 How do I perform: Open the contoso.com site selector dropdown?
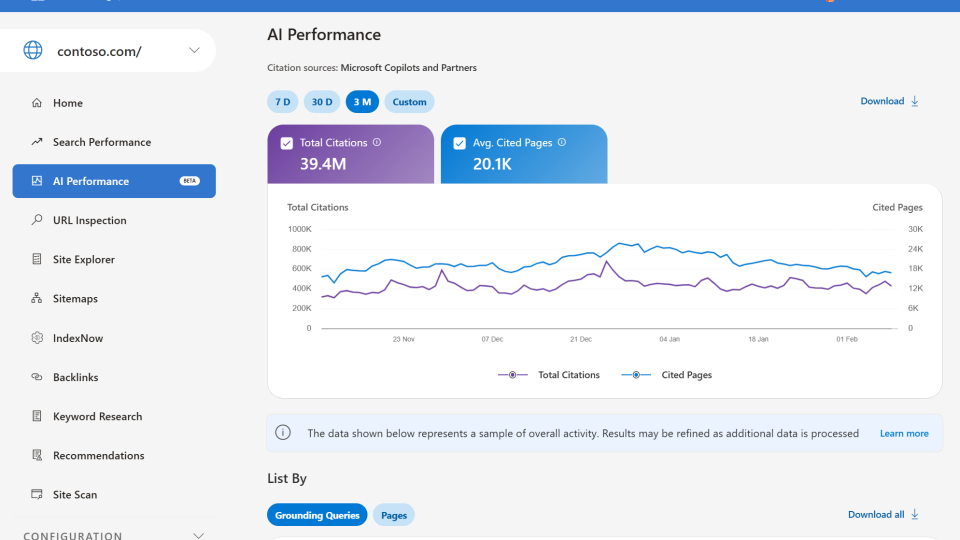[194, 51]
